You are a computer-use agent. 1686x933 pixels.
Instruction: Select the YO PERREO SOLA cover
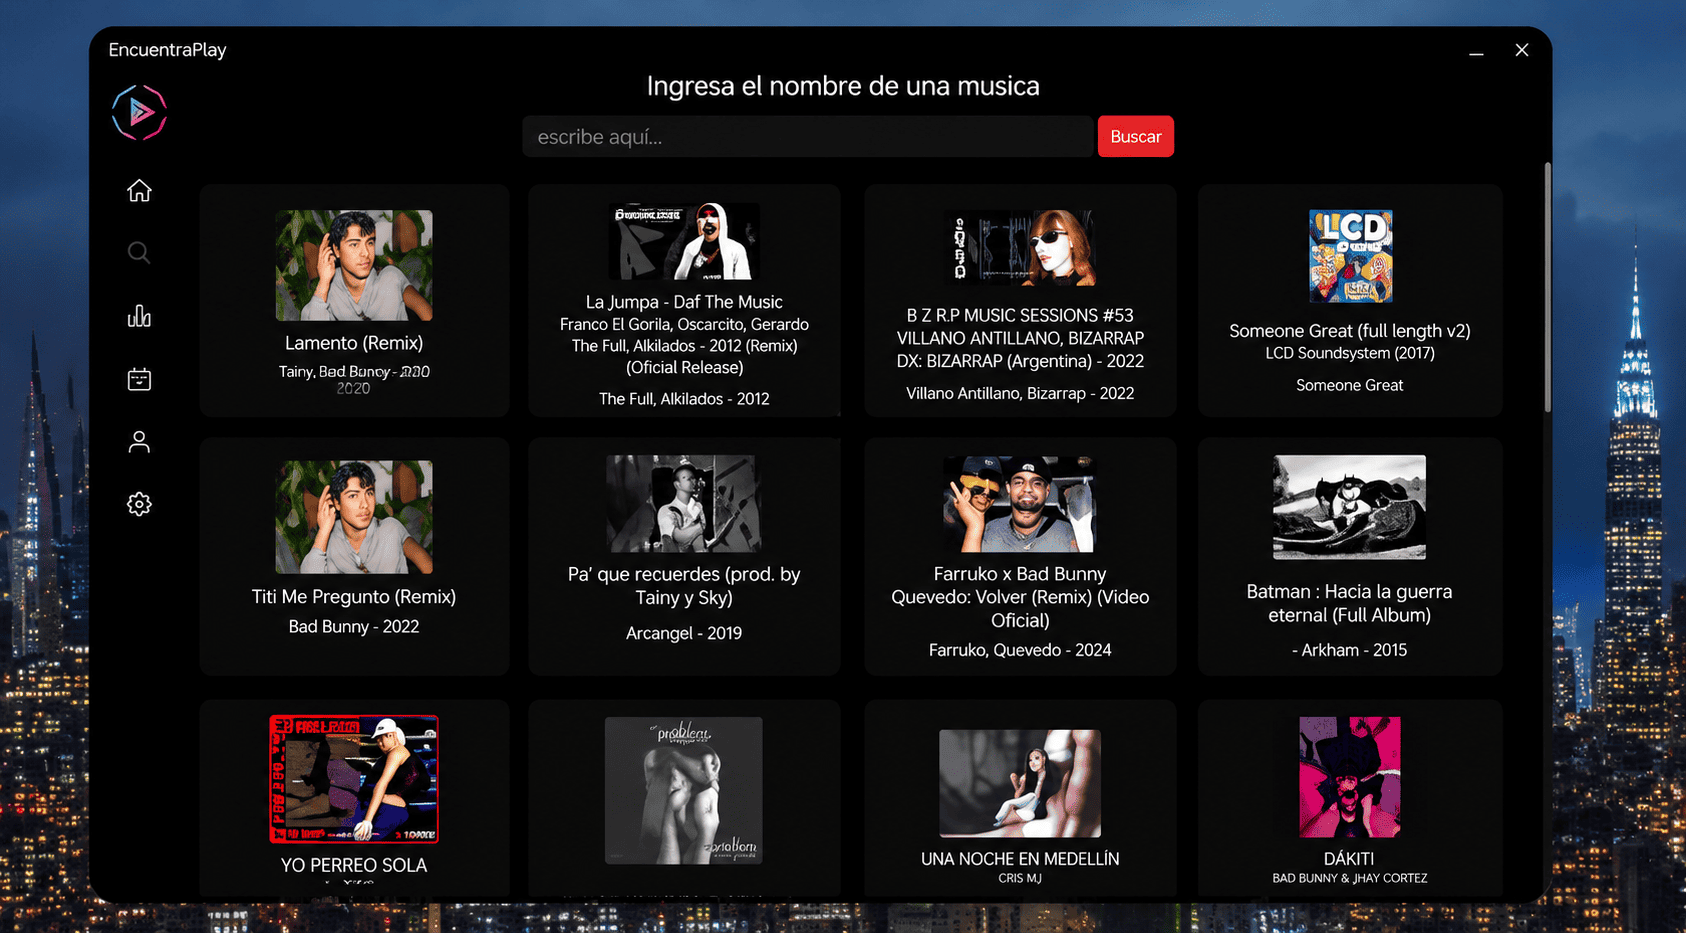(x=354, y=779)
